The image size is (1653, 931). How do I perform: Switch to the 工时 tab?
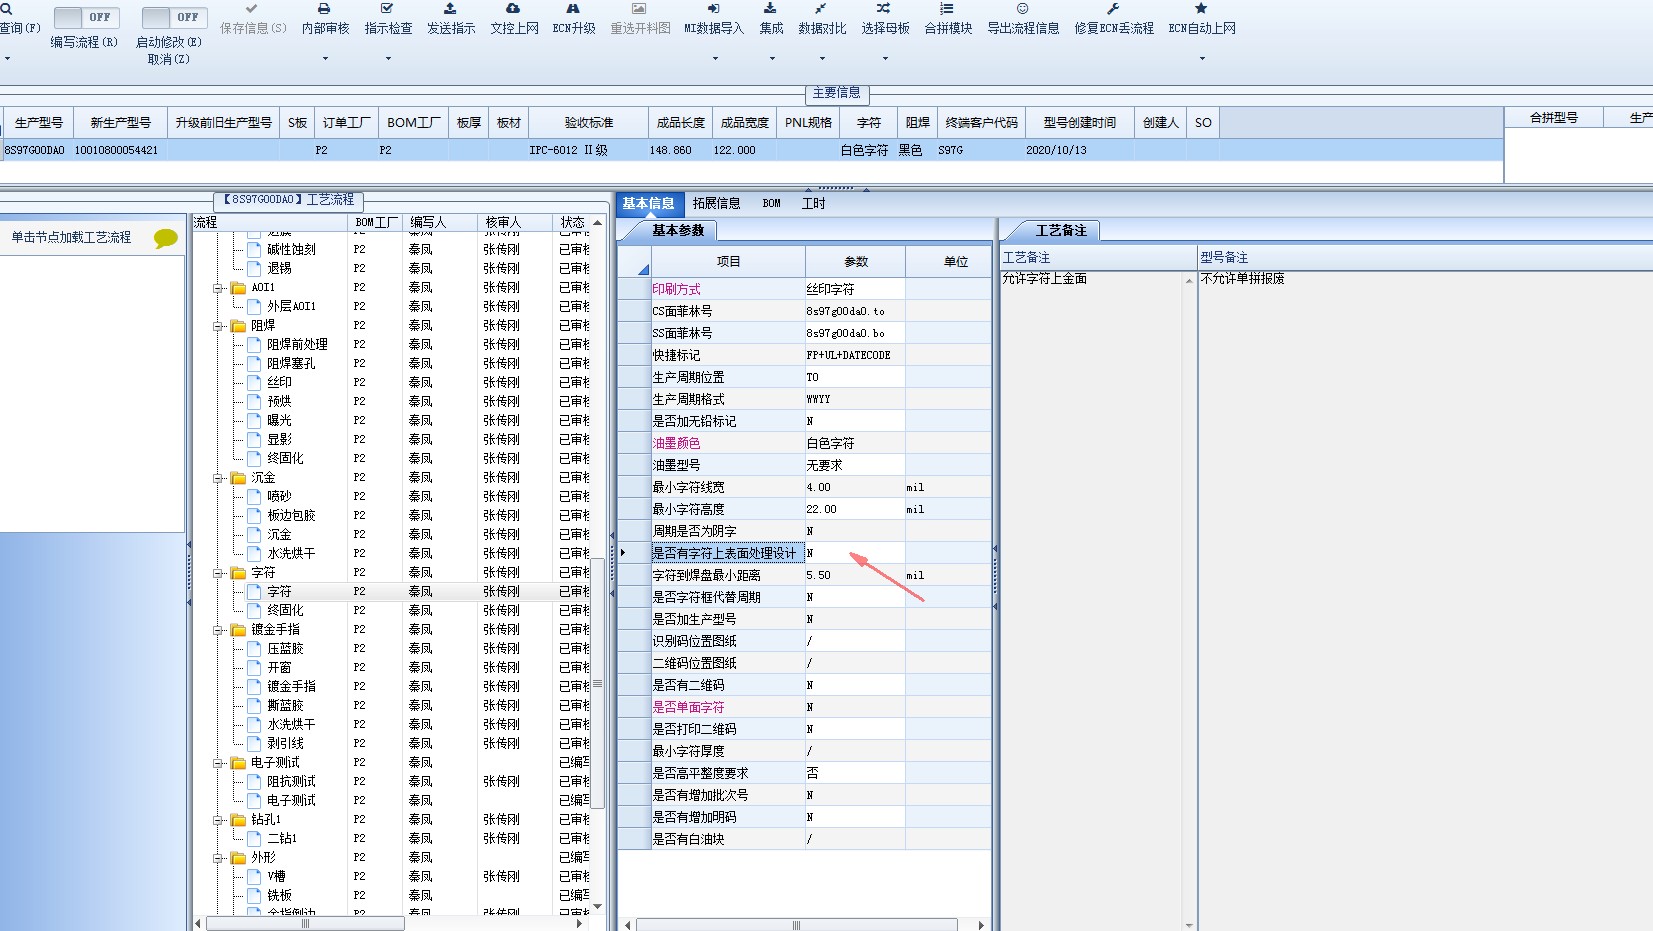coord(813,204)
